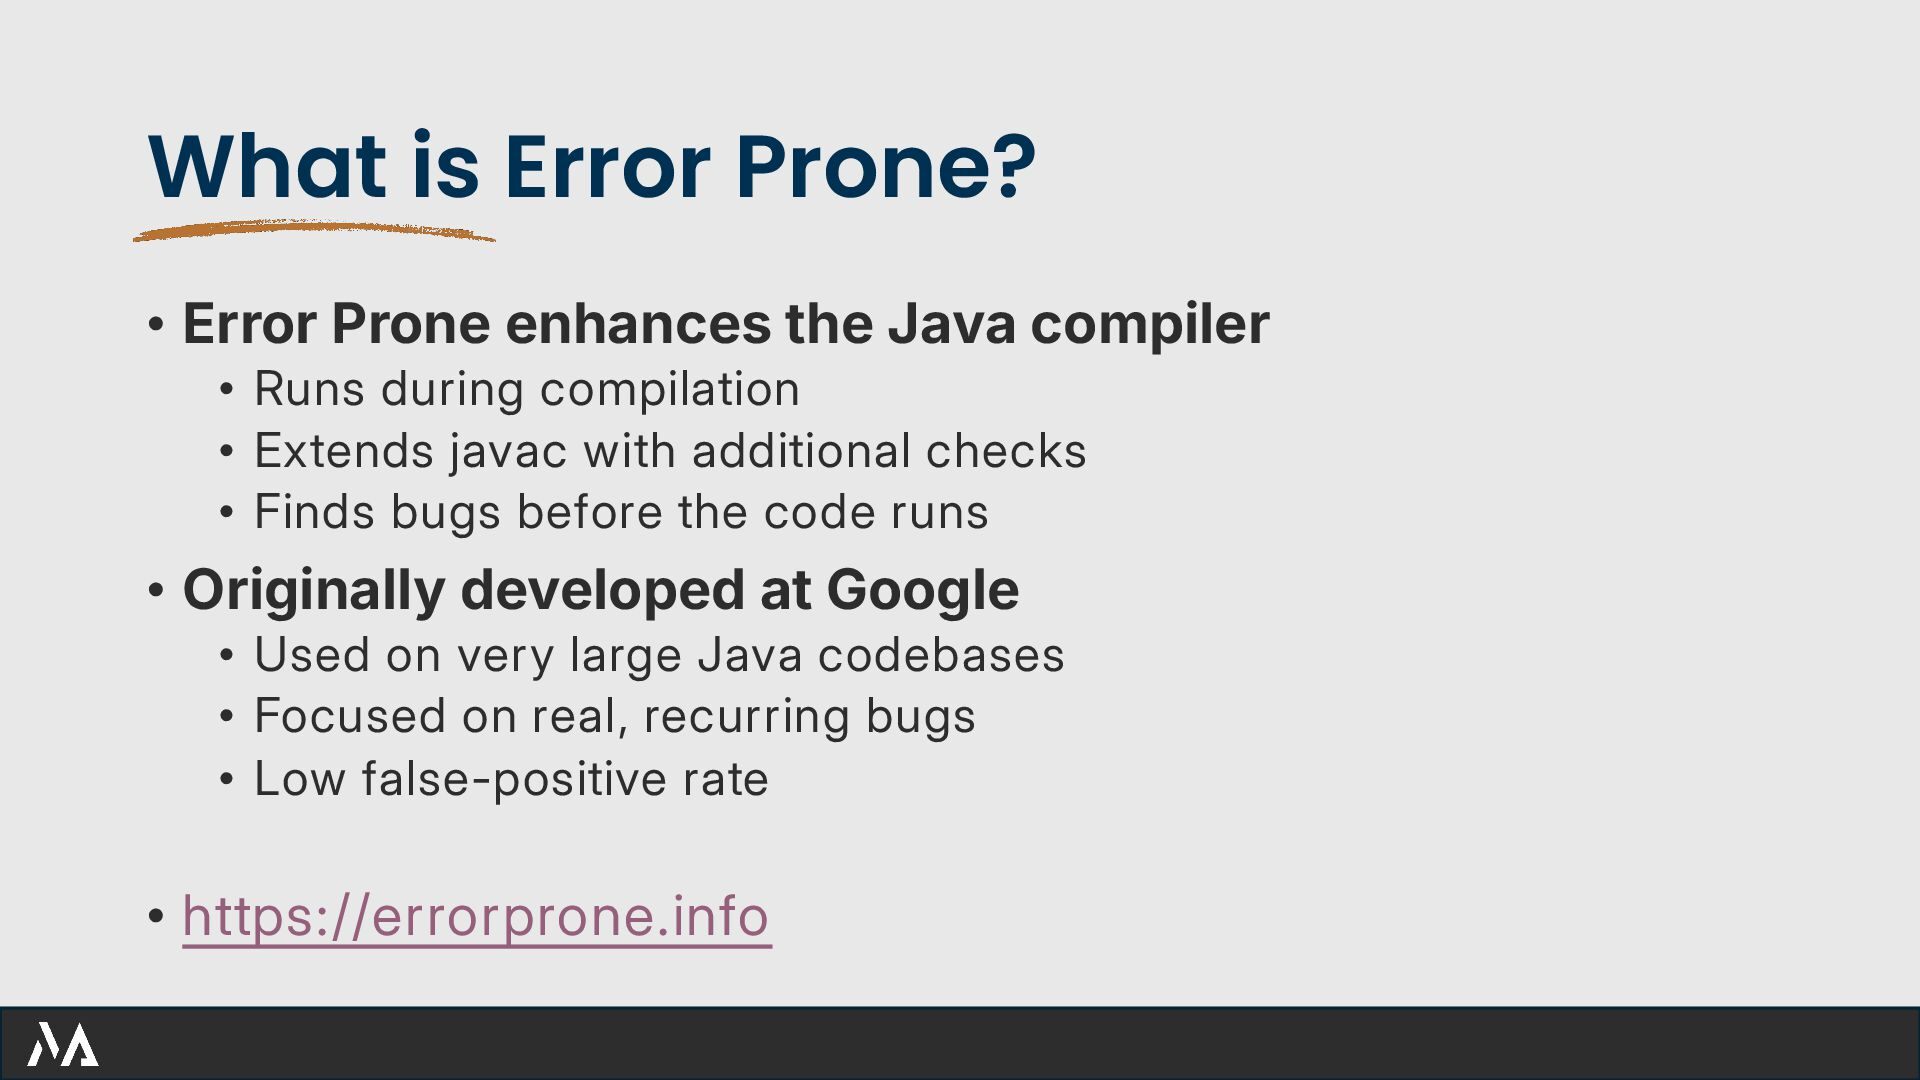Click the word "codebases" in the sub-bullet
The image size is (1920, 1080).
click(x=941, y=656)
